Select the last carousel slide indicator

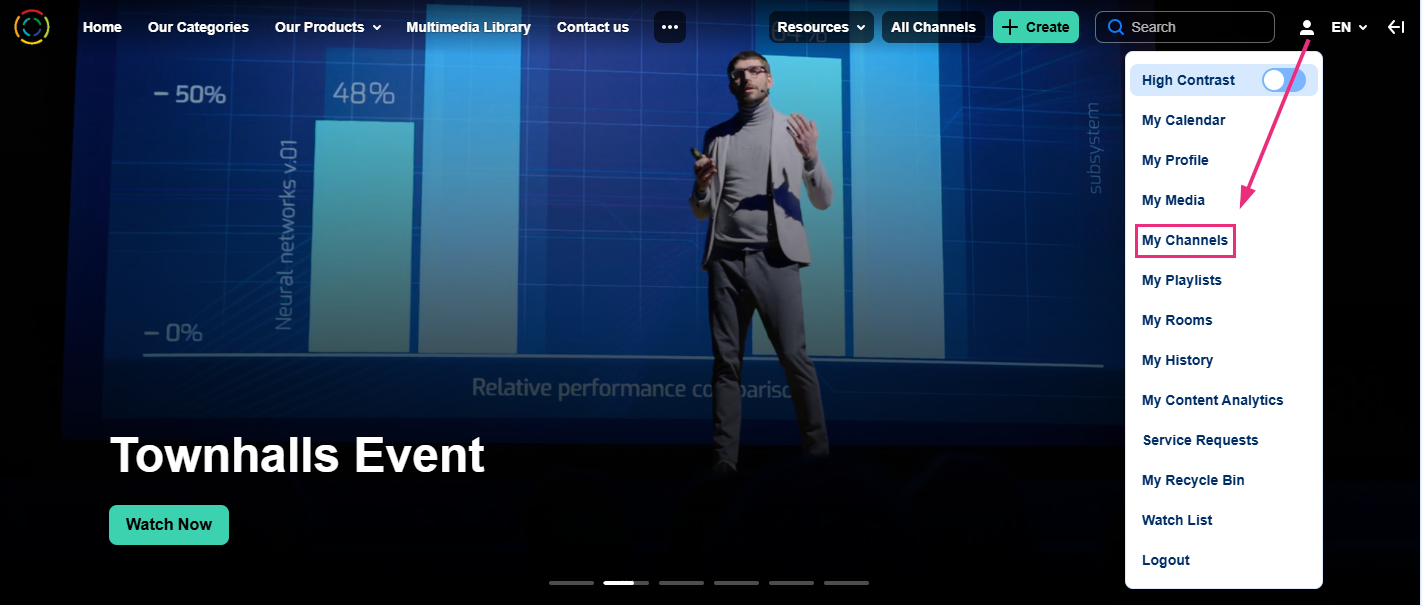click(x=846, y=583)
